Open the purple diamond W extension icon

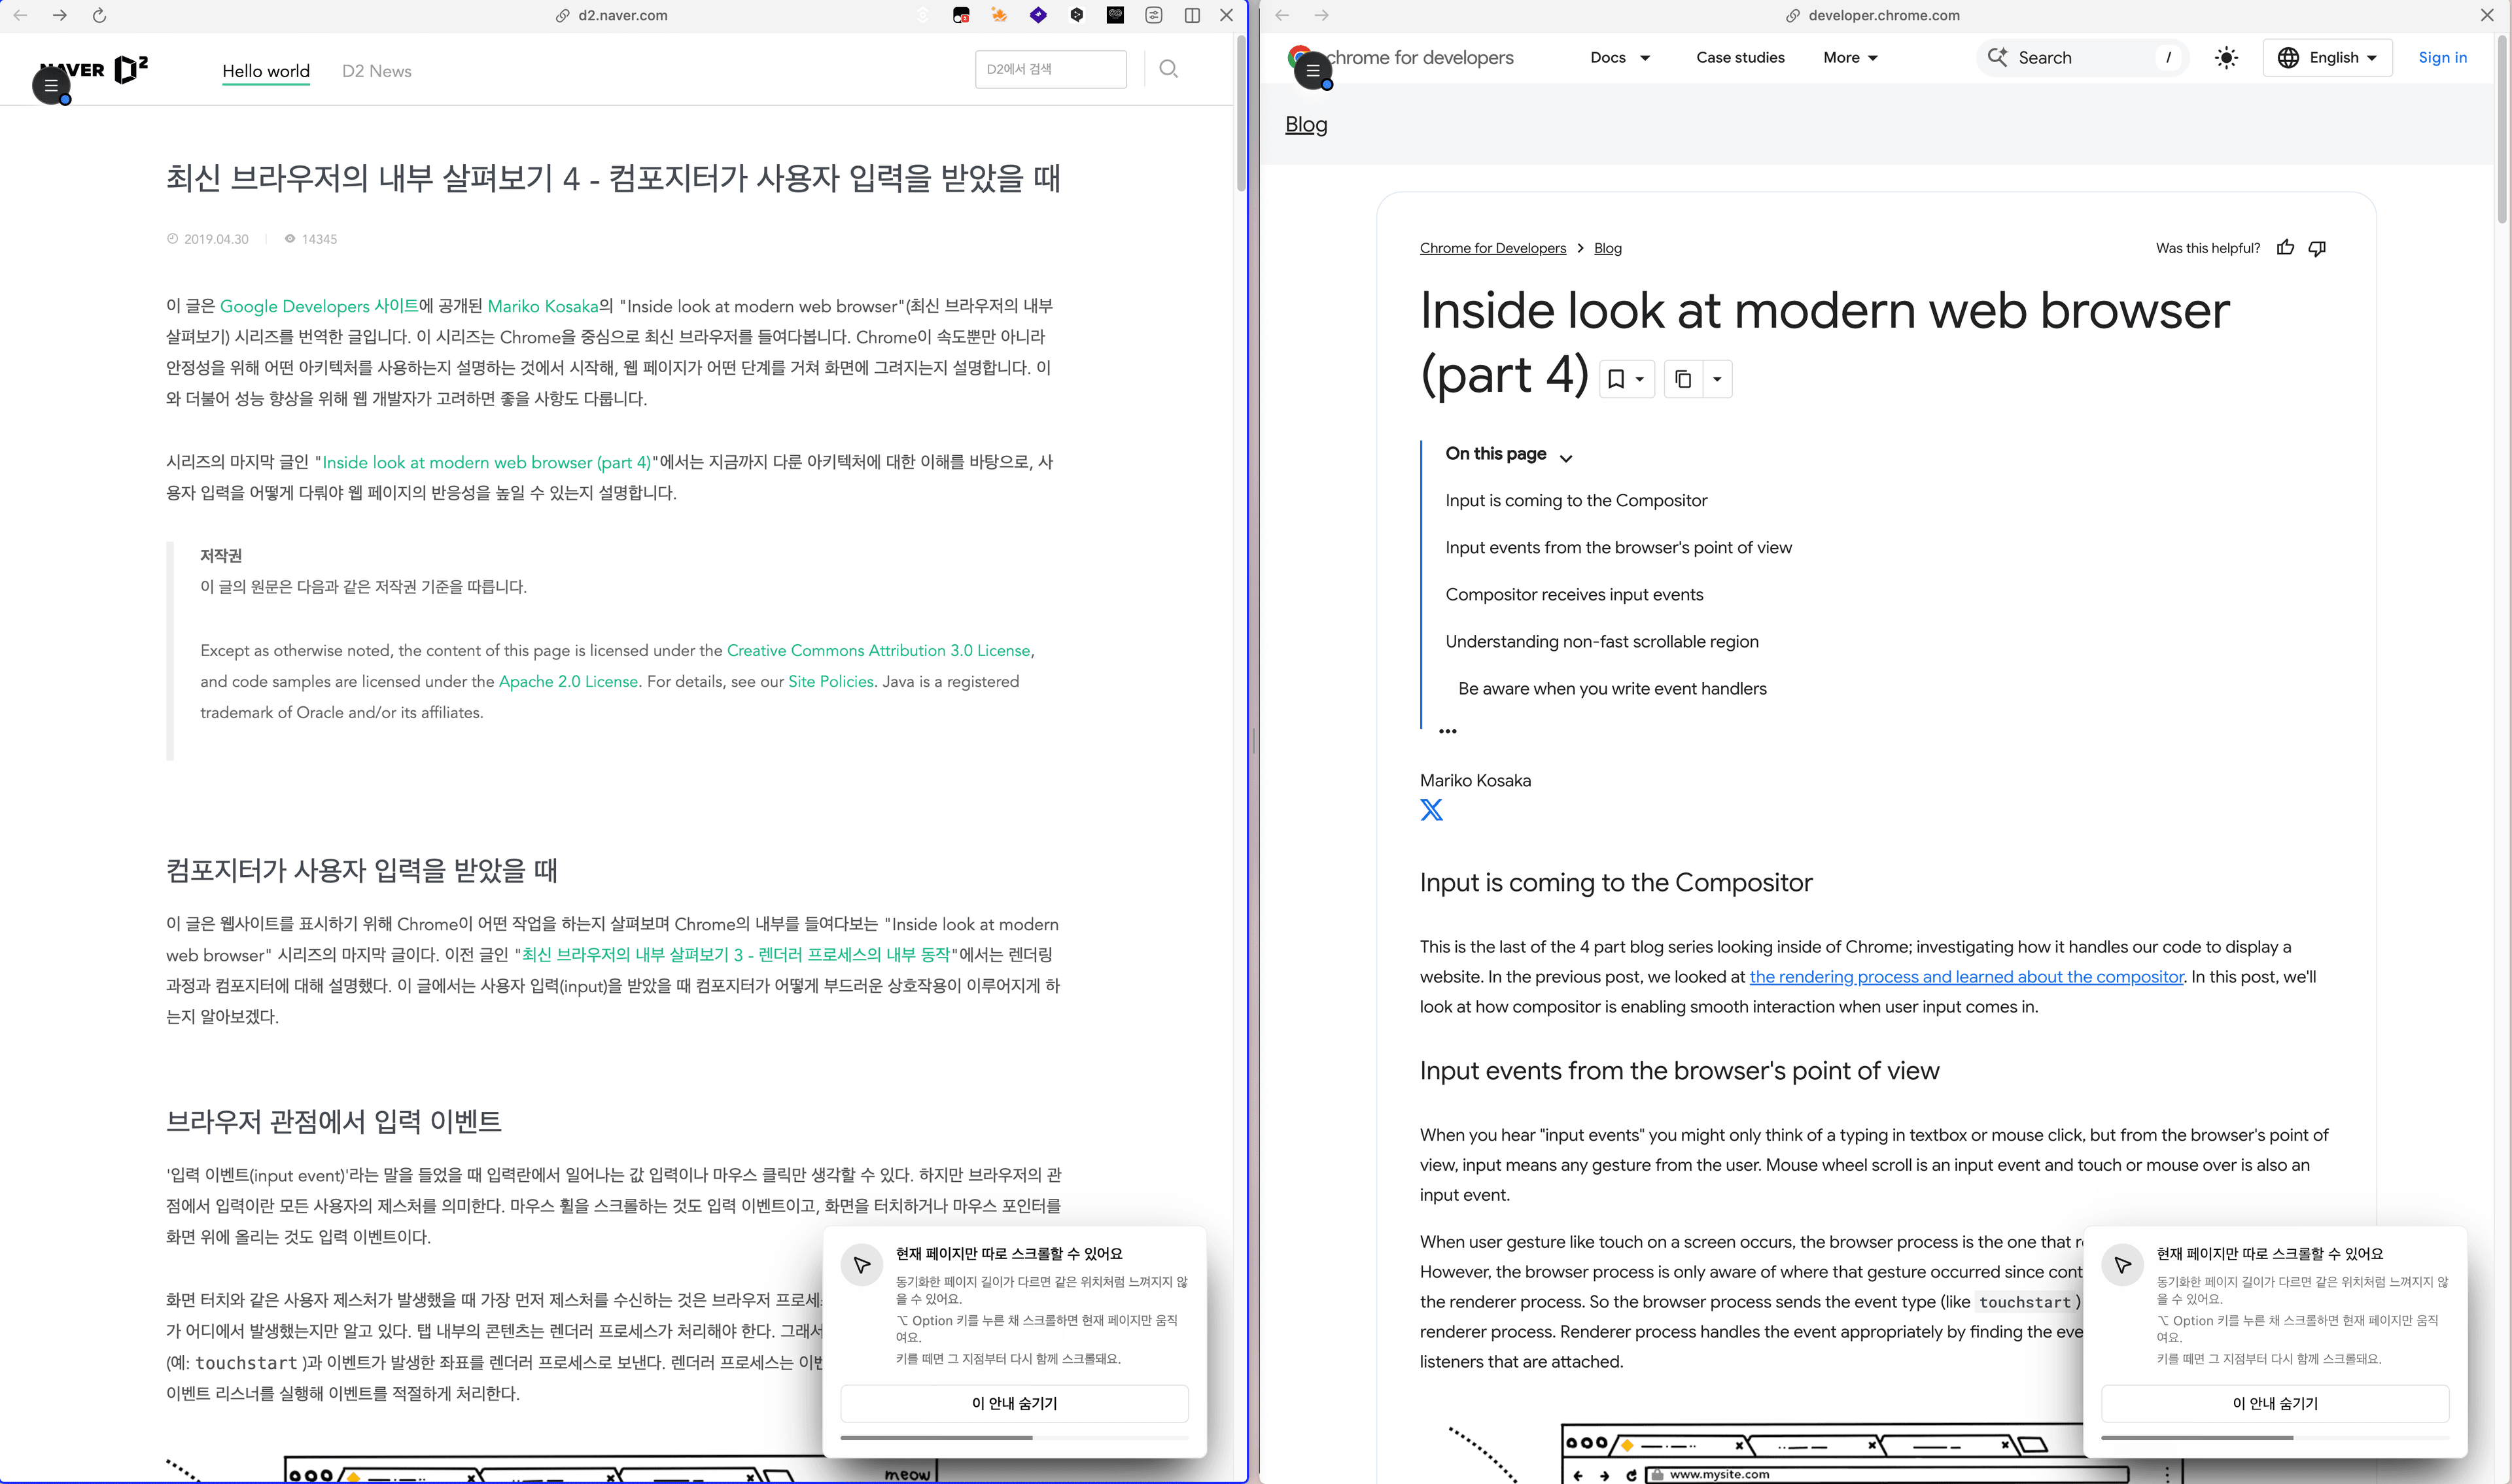coord(1038,15)
